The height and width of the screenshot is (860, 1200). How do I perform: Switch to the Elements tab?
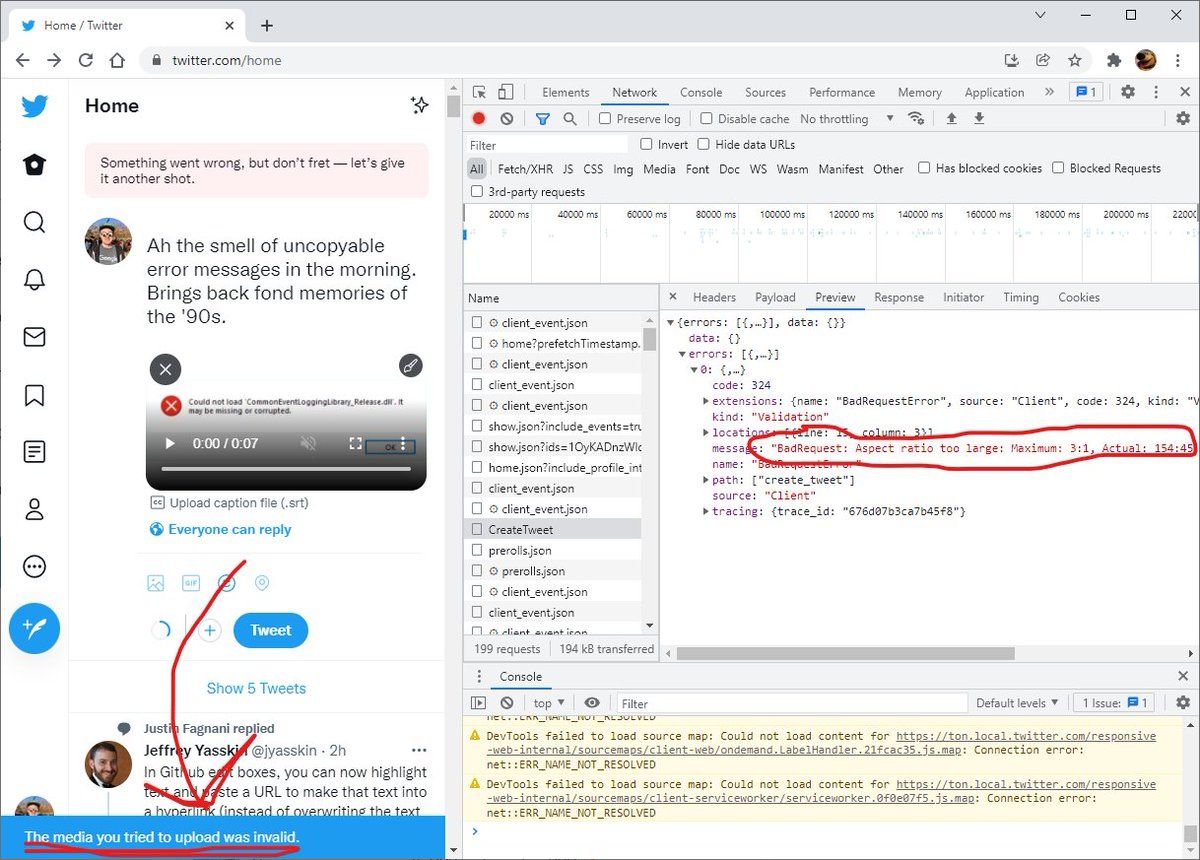(x=566, y=92)
